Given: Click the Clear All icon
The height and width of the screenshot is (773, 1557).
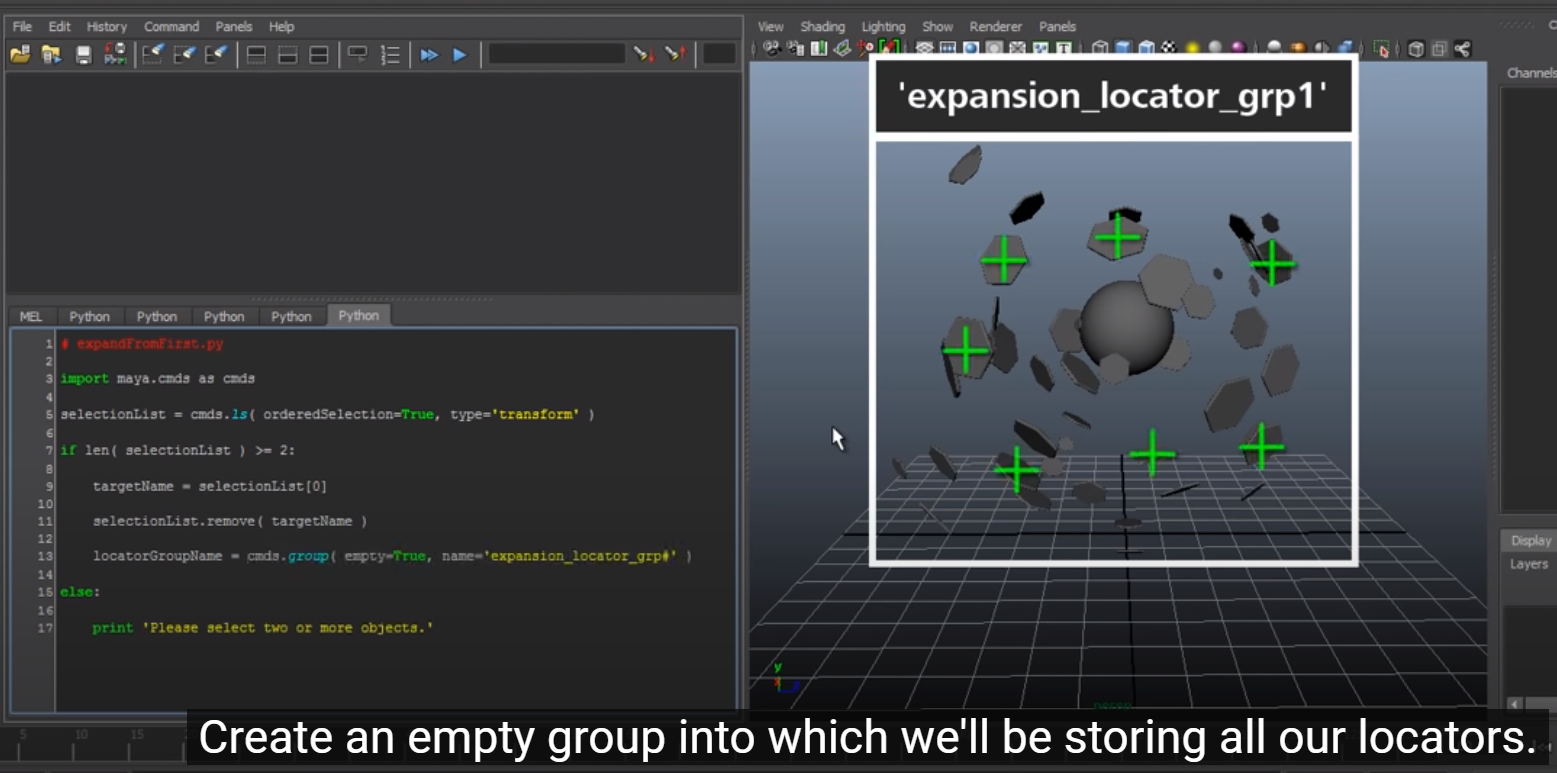Looking at the screenshot, I should [217, 54].
